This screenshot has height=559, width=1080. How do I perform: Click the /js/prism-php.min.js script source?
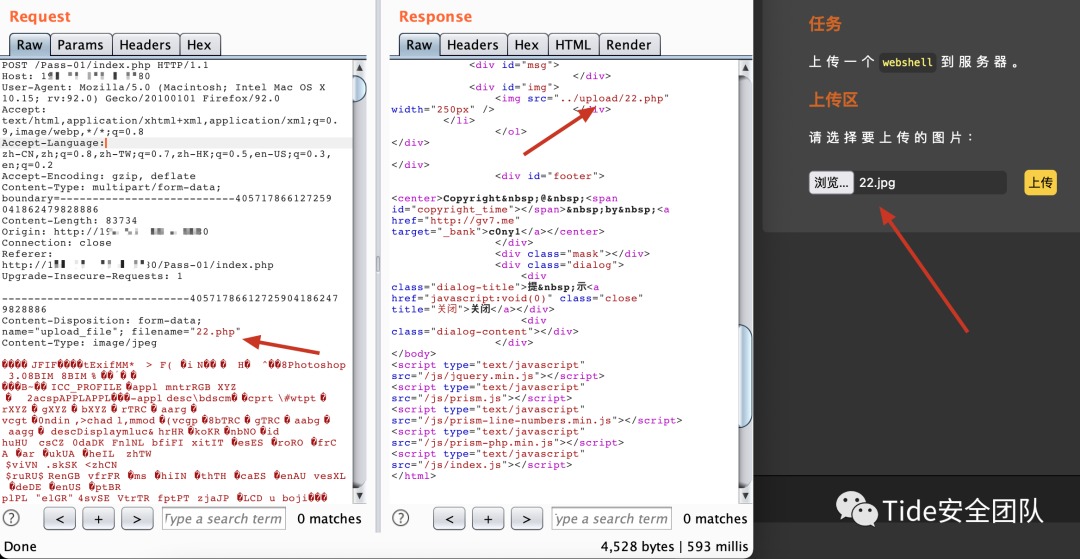point(487,443)
